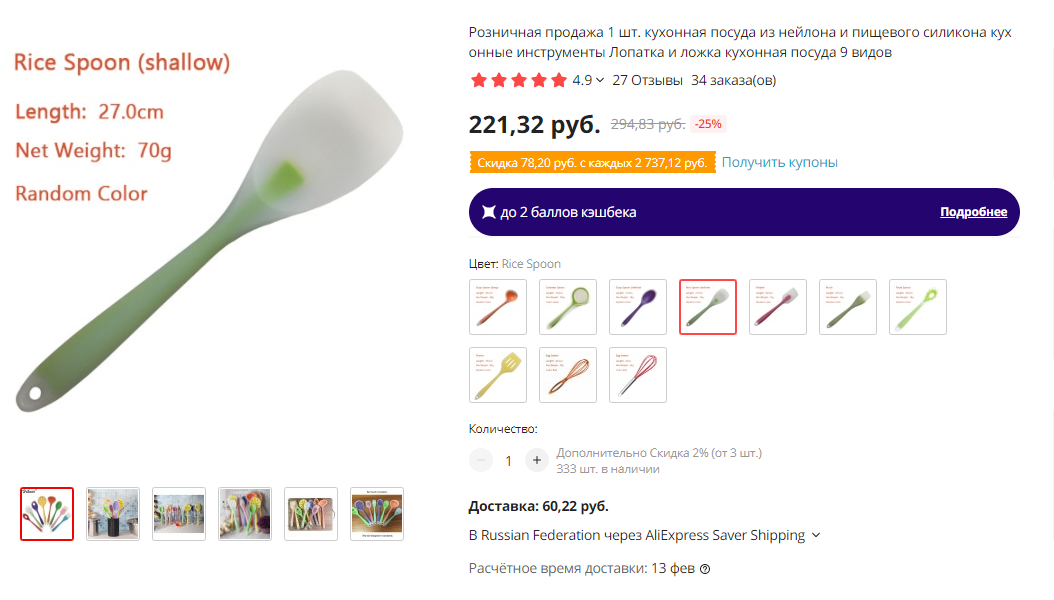Open the thumbnail with utensils in black holder
The height and width of the screenshot is (600, 1054).
(113, 514)
